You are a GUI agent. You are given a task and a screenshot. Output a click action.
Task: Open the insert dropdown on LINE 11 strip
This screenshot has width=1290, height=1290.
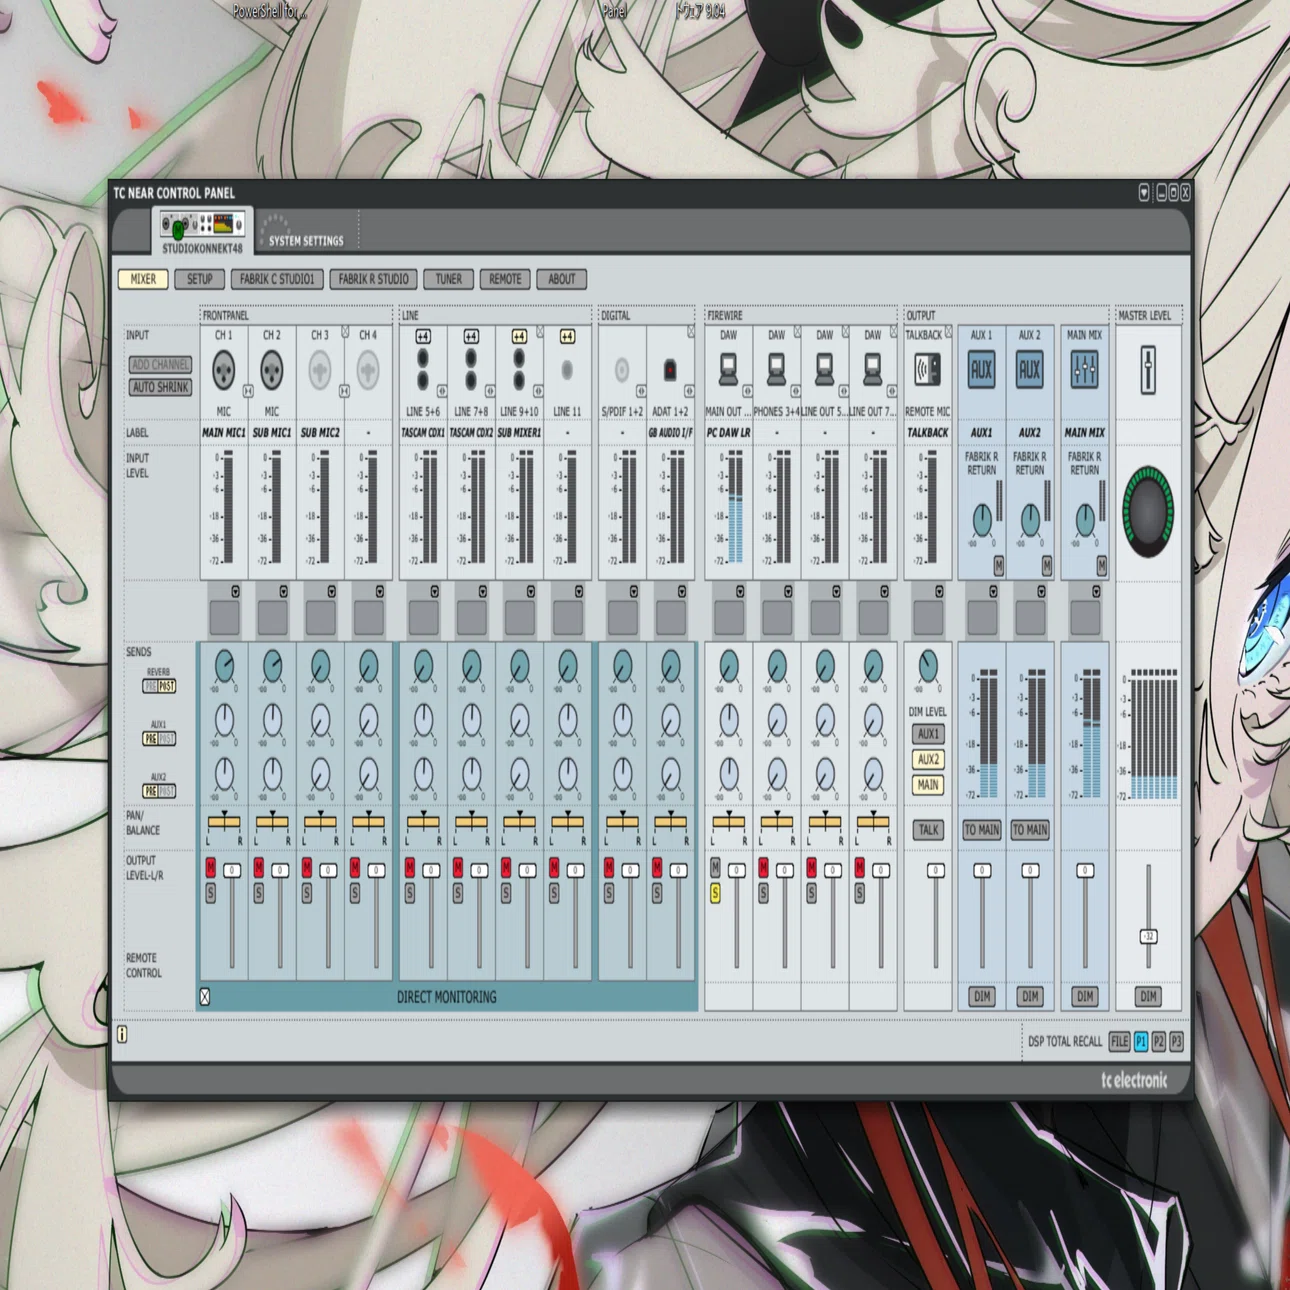(579, 592)
